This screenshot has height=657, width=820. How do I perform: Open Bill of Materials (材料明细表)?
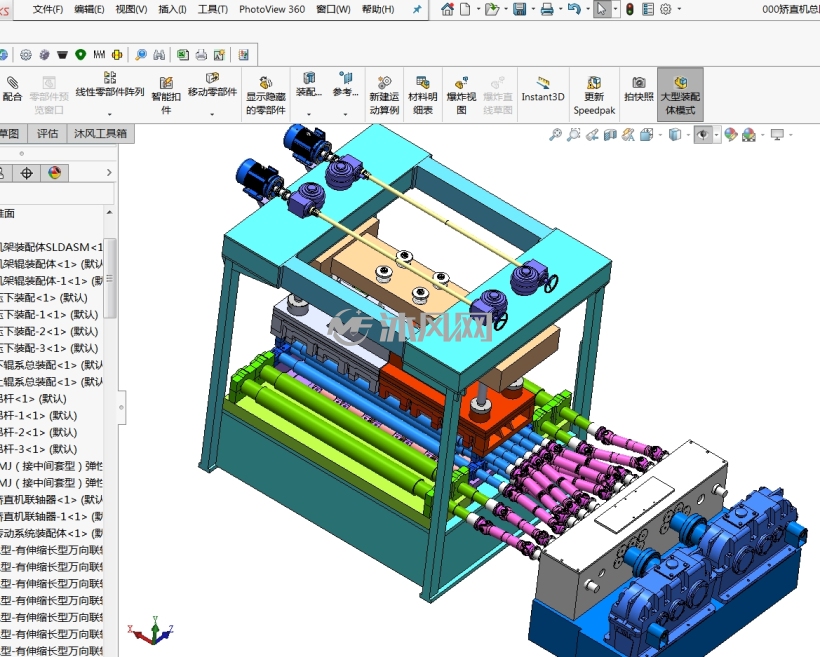(423, 95)
